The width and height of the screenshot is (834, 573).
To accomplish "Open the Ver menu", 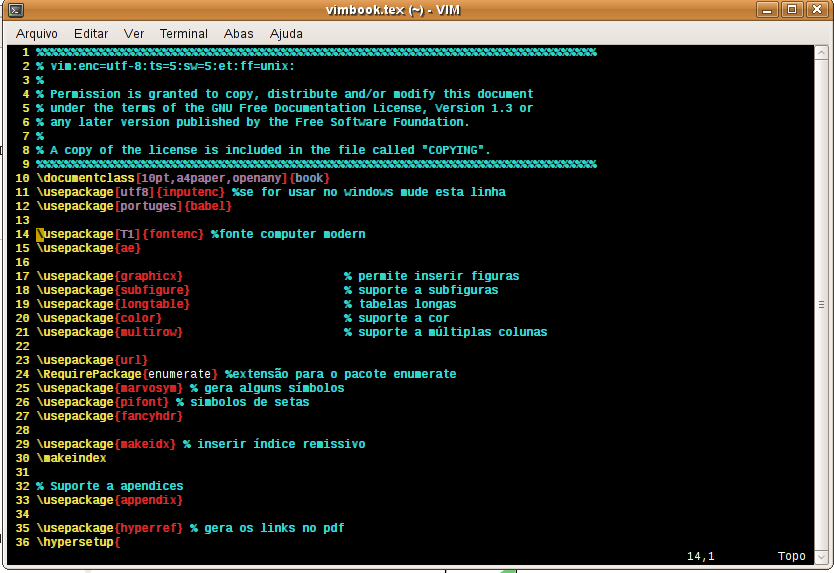I will point(134,33).
